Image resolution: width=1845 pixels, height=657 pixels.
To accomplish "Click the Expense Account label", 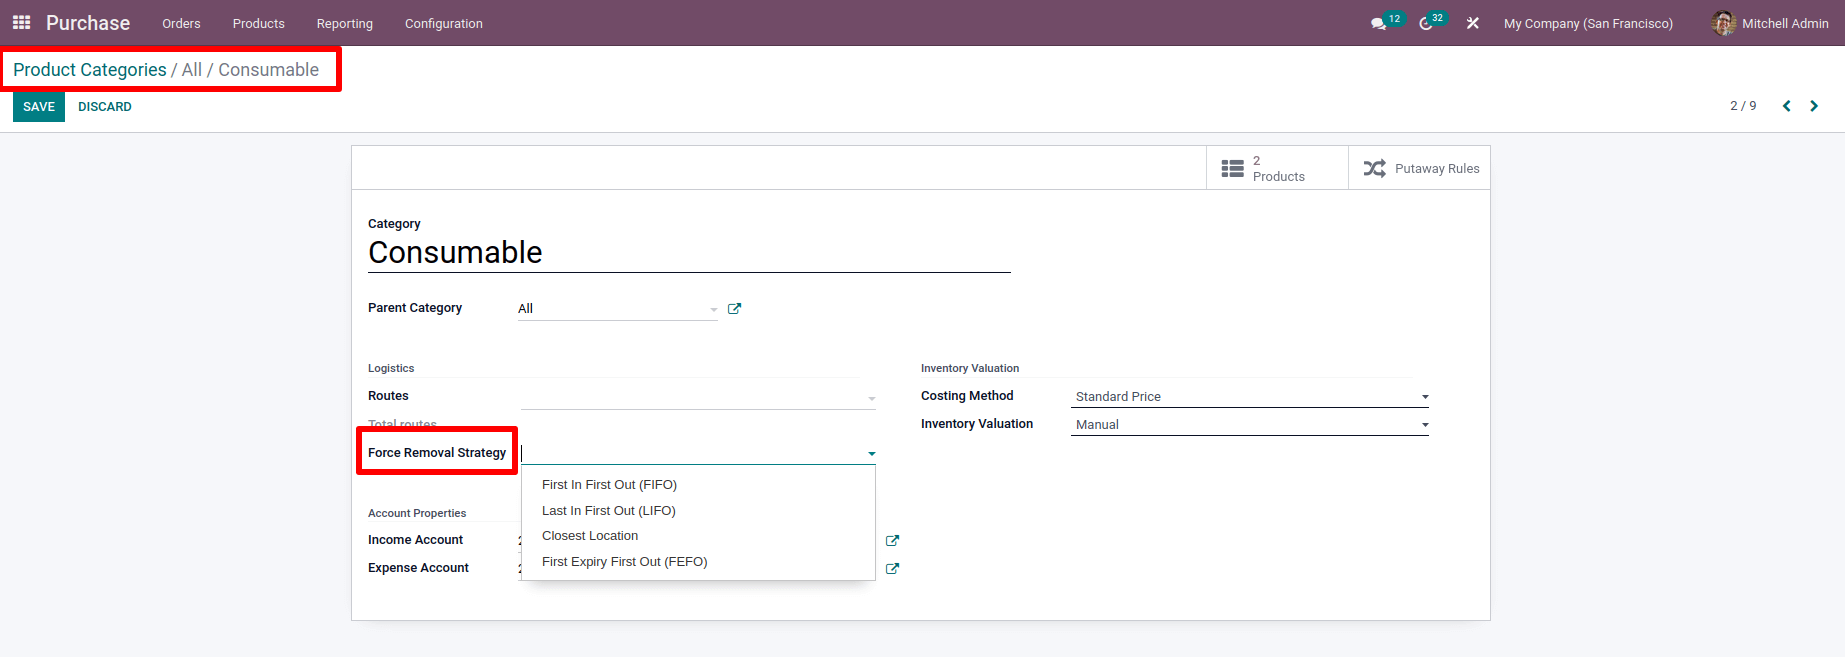I will [418, 568].
